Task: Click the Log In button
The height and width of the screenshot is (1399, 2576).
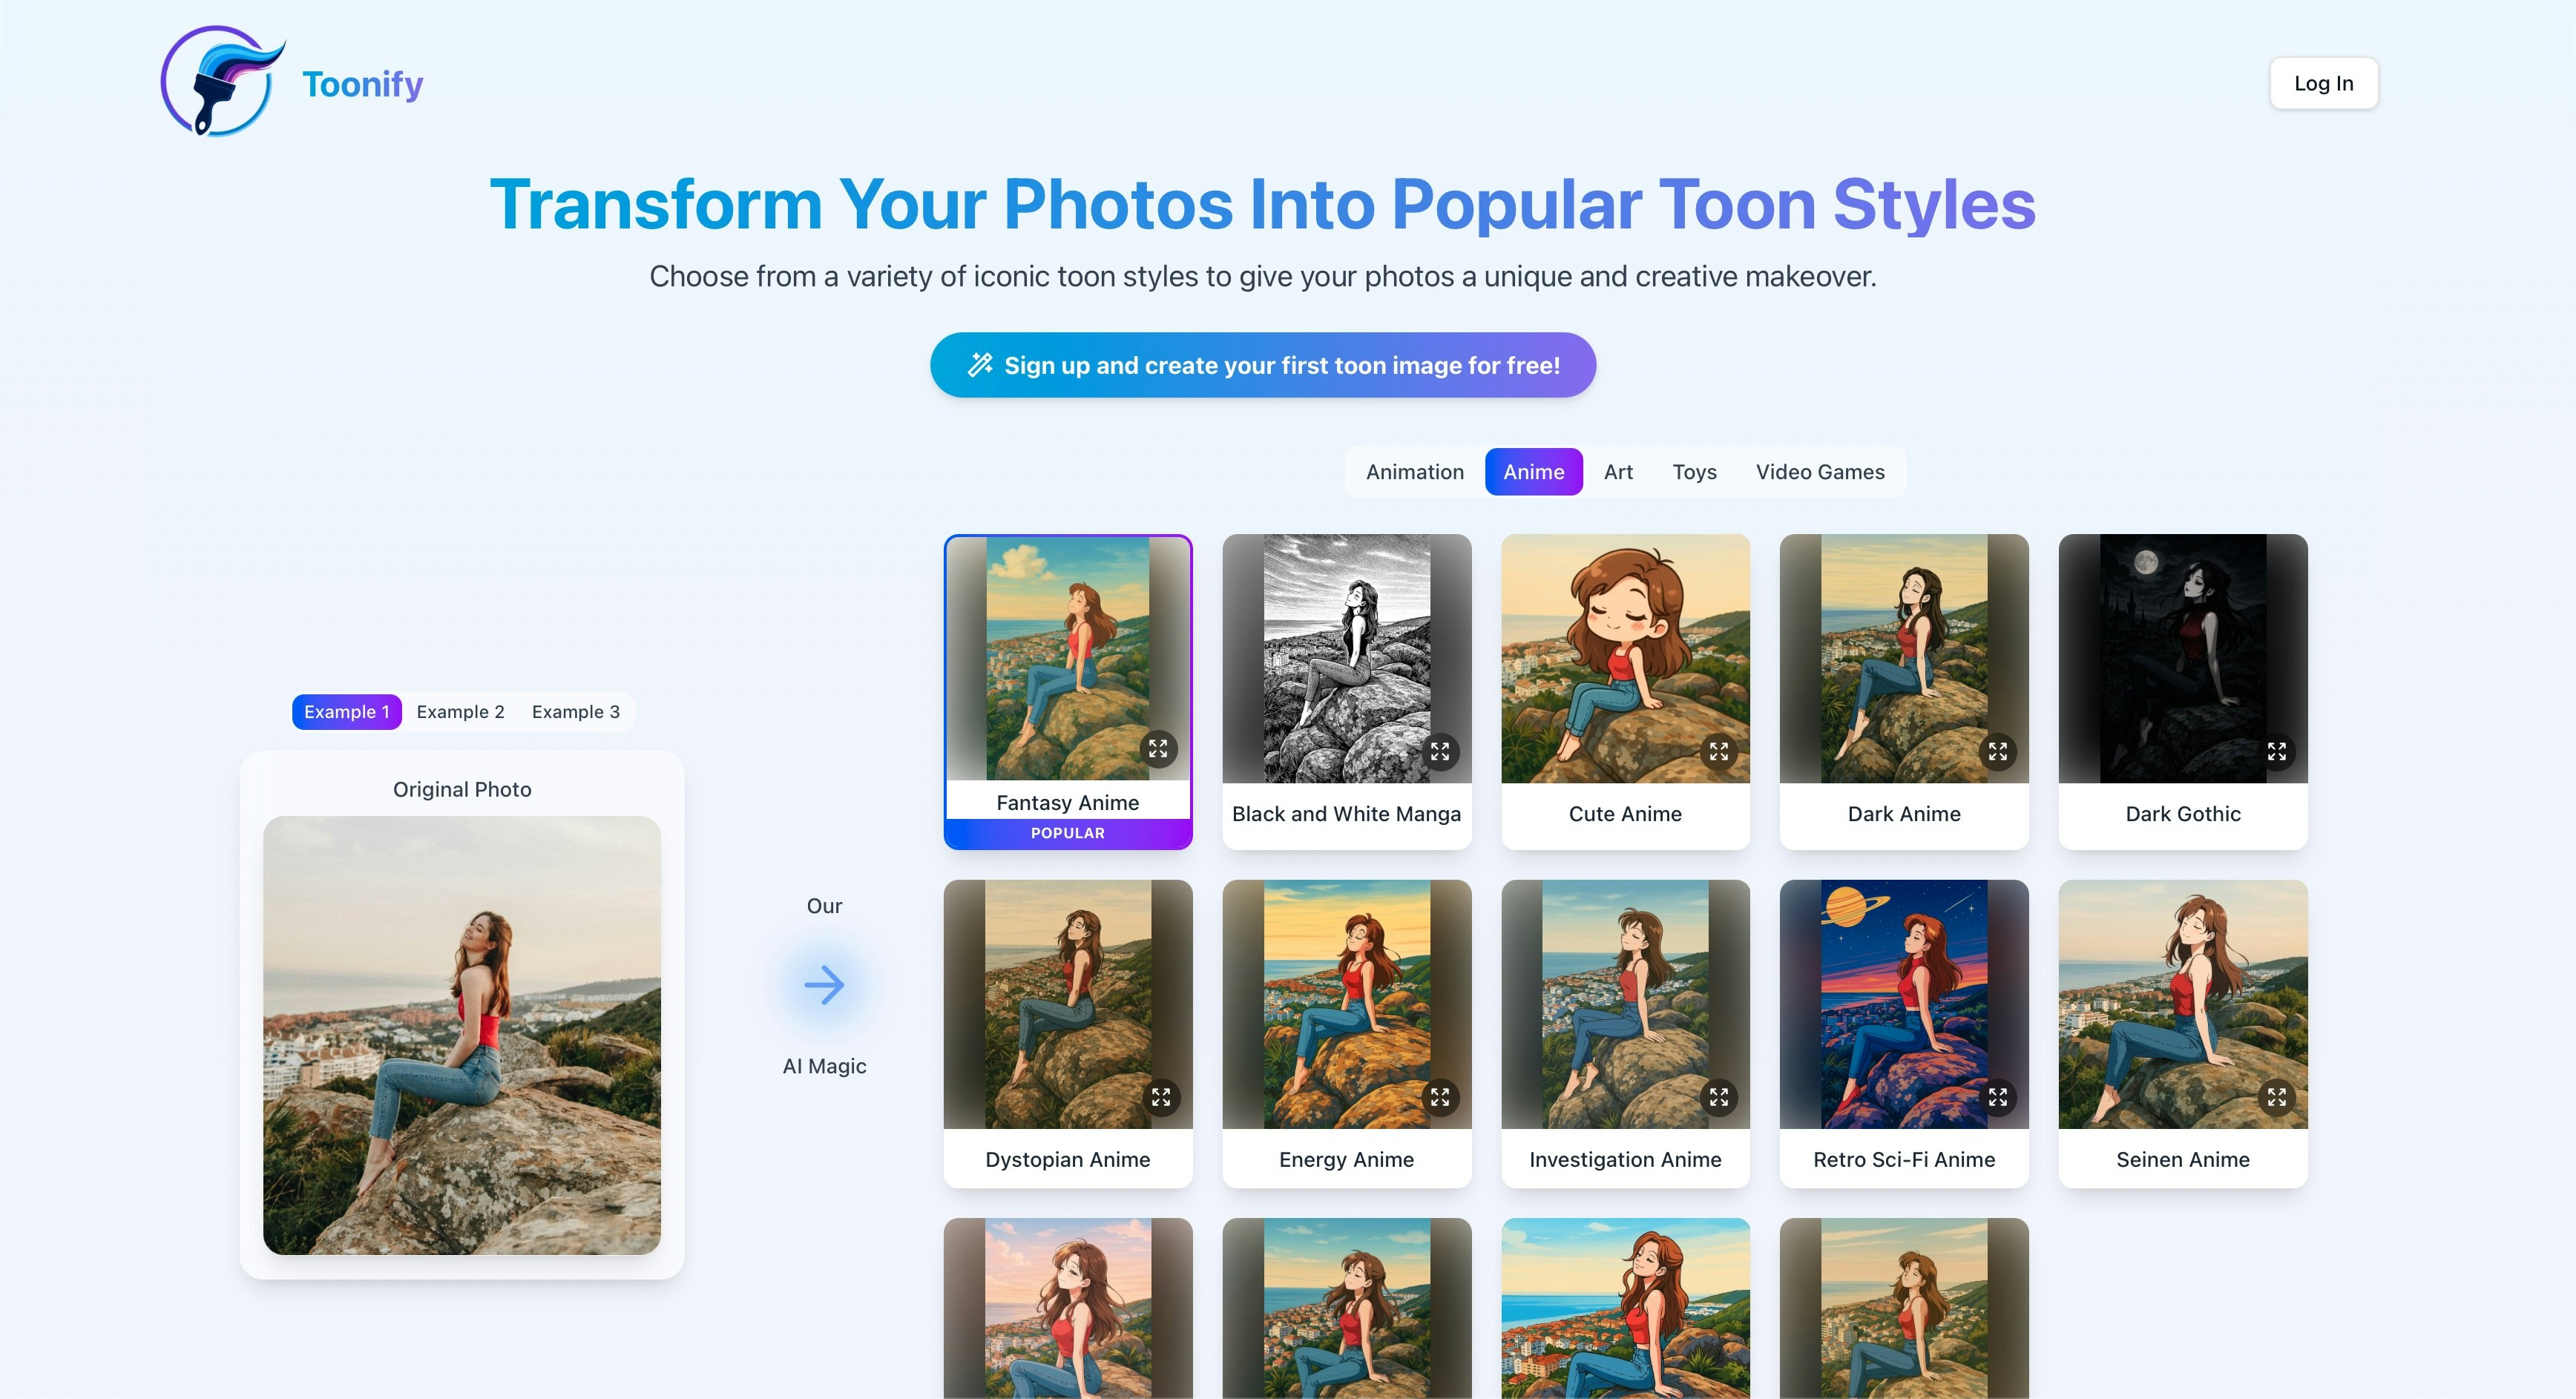Action: pyautogui.click(x=2322, y=84)
